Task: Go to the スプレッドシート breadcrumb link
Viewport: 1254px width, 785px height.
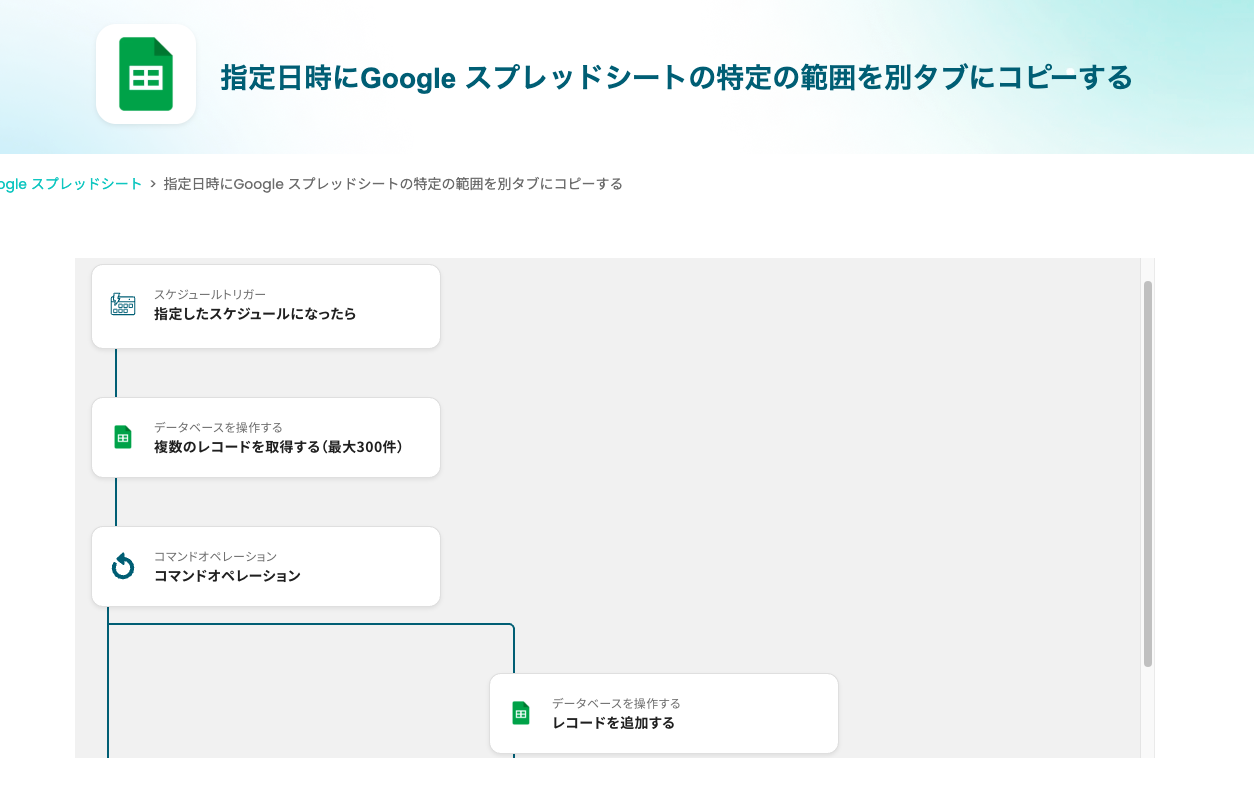Action: pos(71,184)
